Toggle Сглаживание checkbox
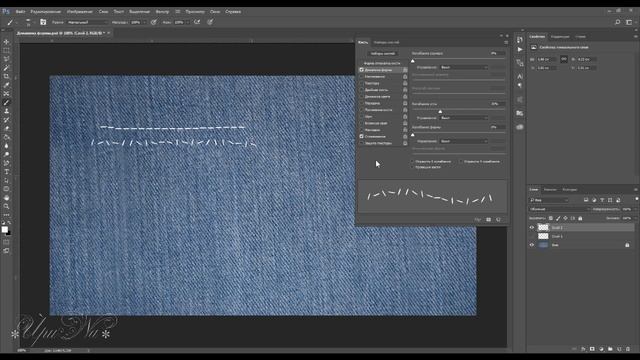640x360 pixels. click(362, 136)
